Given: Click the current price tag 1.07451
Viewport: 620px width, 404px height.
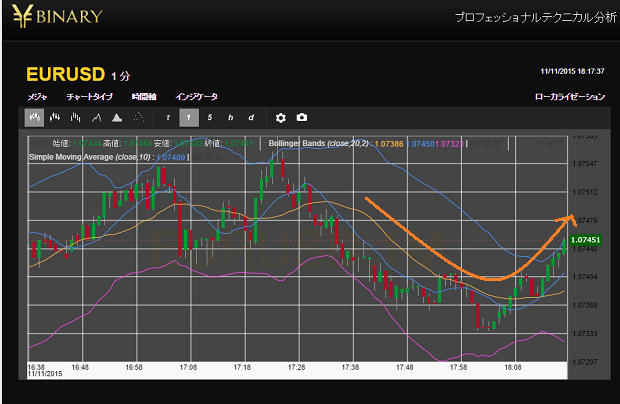Looking at the screenshot, I should [x=586, y=240].
